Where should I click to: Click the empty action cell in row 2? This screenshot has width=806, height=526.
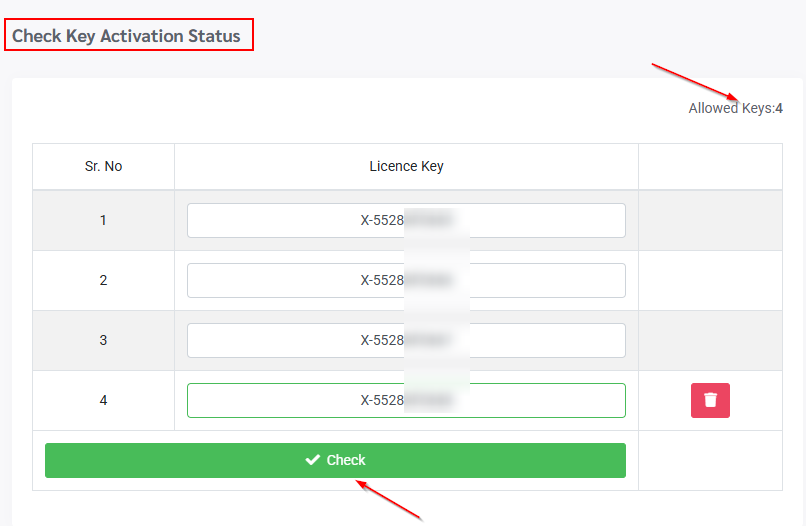[710, 281]
